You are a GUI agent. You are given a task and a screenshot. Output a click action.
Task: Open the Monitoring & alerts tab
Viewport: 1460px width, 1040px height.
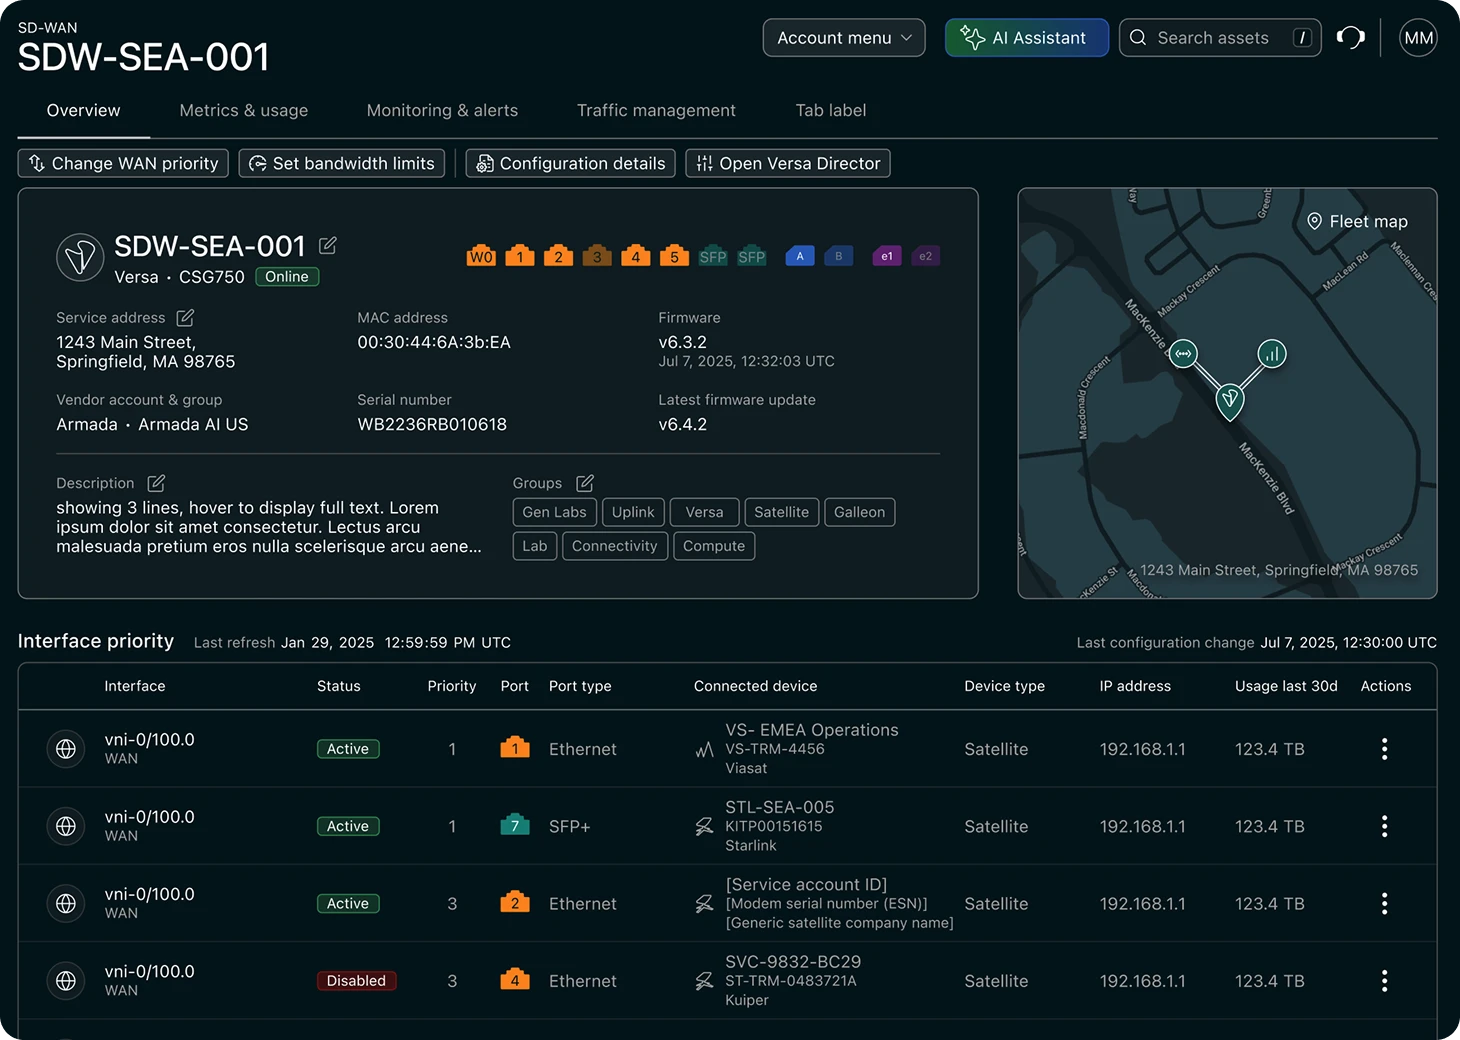[442, 111]
